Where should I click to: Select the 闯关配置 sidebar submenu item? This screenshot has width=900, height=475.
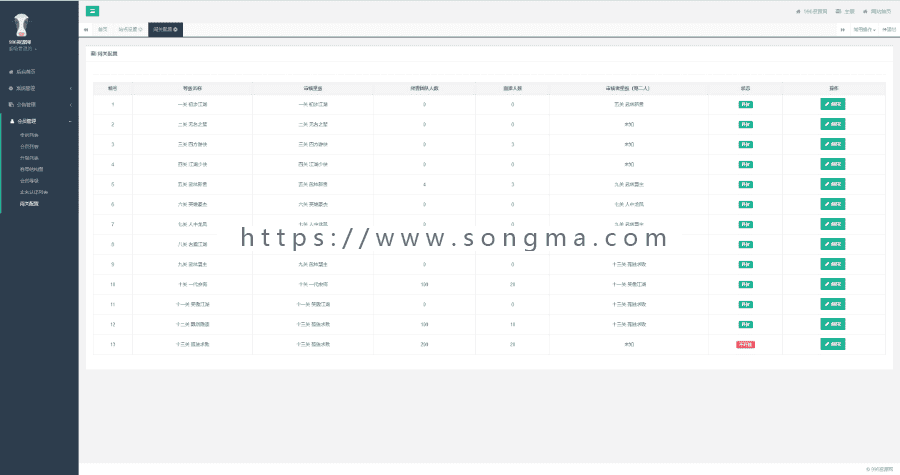coord(29,204)
